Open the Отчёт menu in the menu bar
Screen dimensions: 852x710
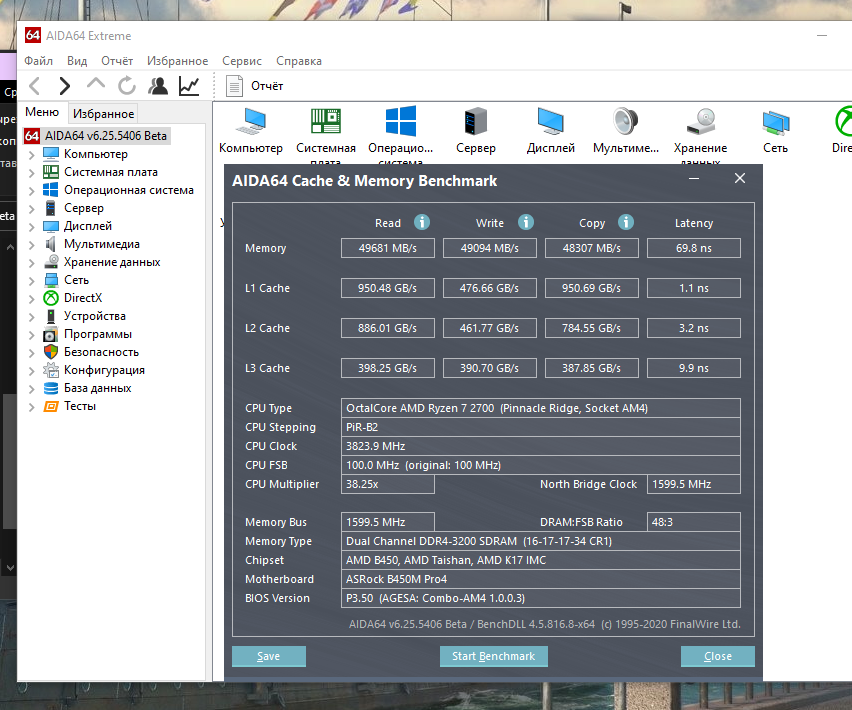click(117, 61)
